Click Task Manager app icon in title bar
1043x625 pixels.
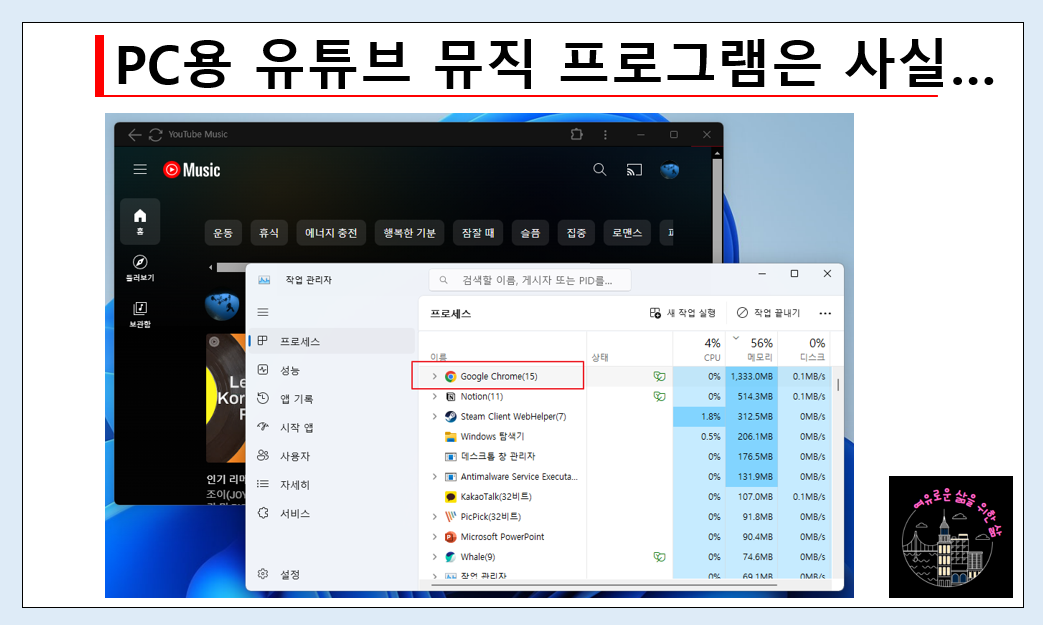pos(264,280)
